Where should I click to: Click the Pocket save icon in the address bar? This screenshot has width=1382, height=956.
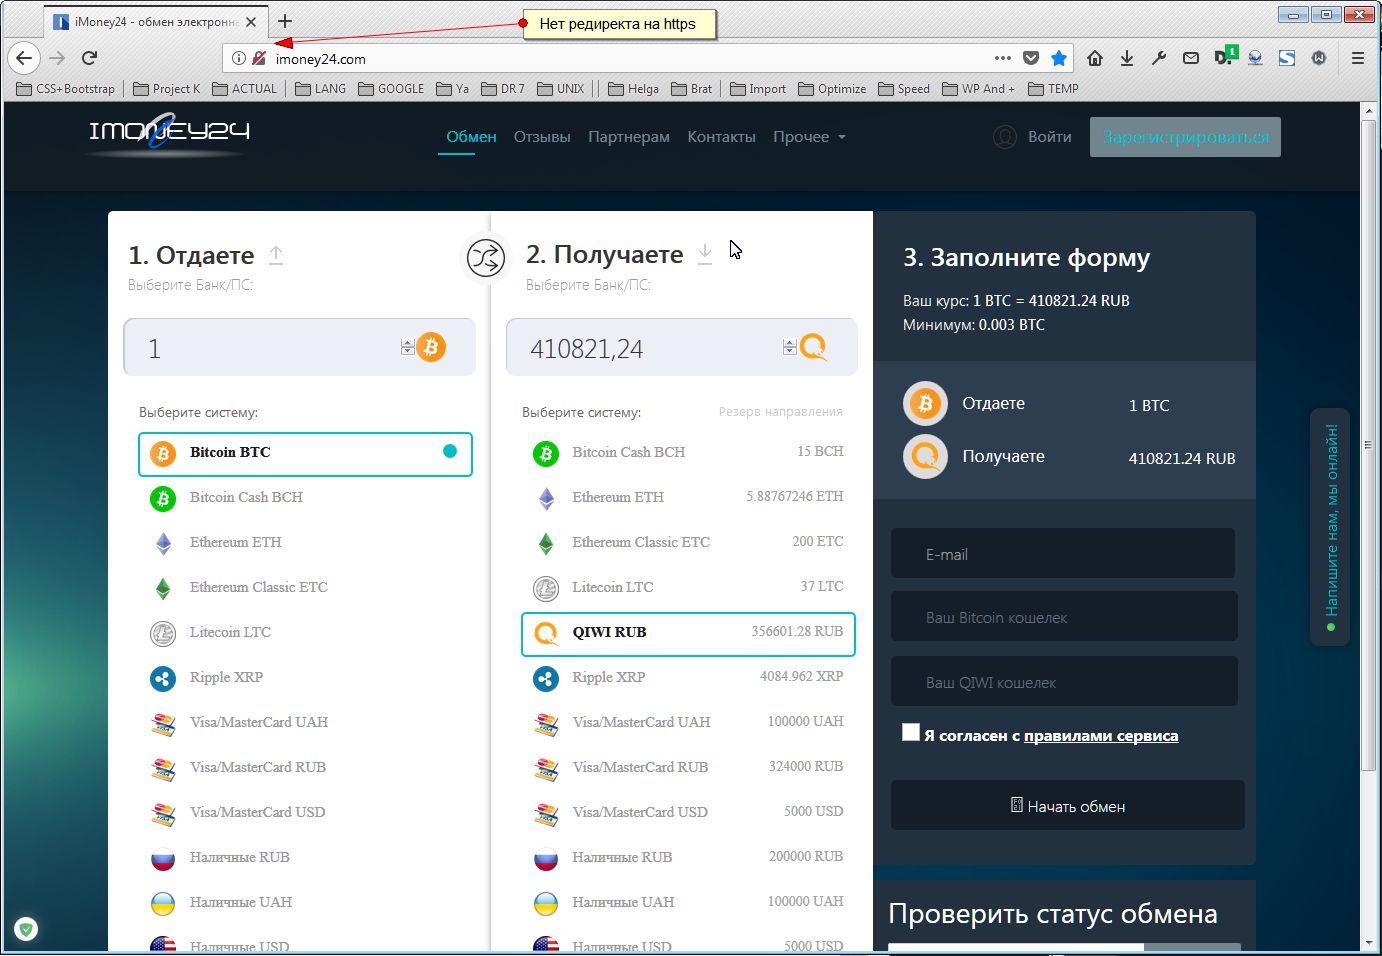tap(1031, 58)
